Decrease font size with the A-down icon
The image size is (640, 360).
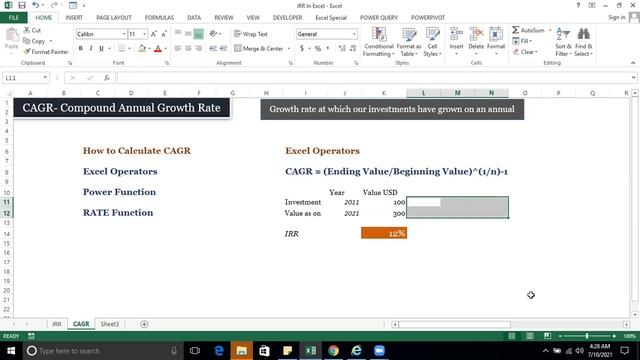pyautogui.click(x=164, y=34)
